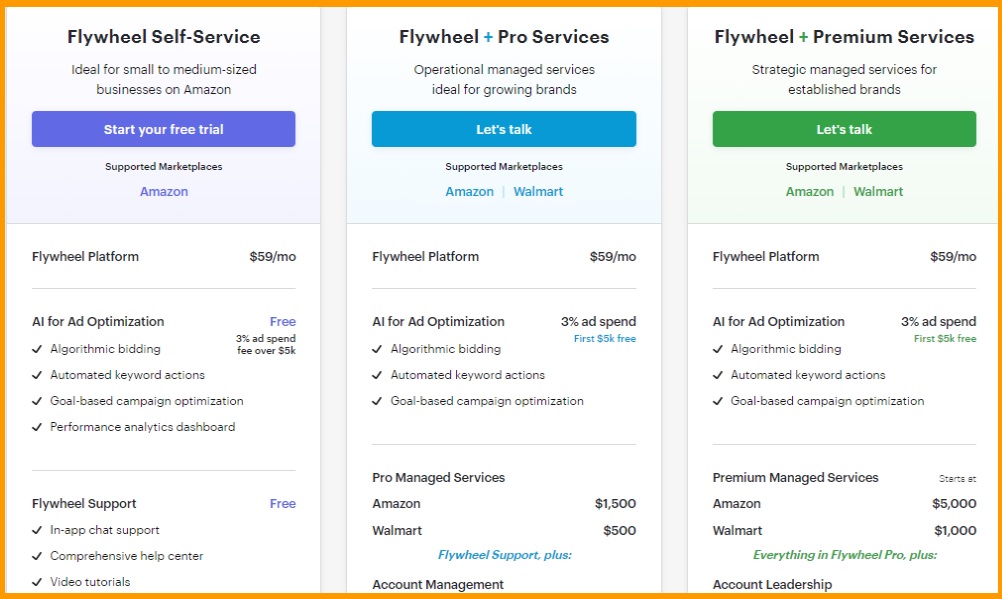
Task: Click checkmark beside Performance analytics dashboard
Action: pyautogui.click(x=37, y=427)
